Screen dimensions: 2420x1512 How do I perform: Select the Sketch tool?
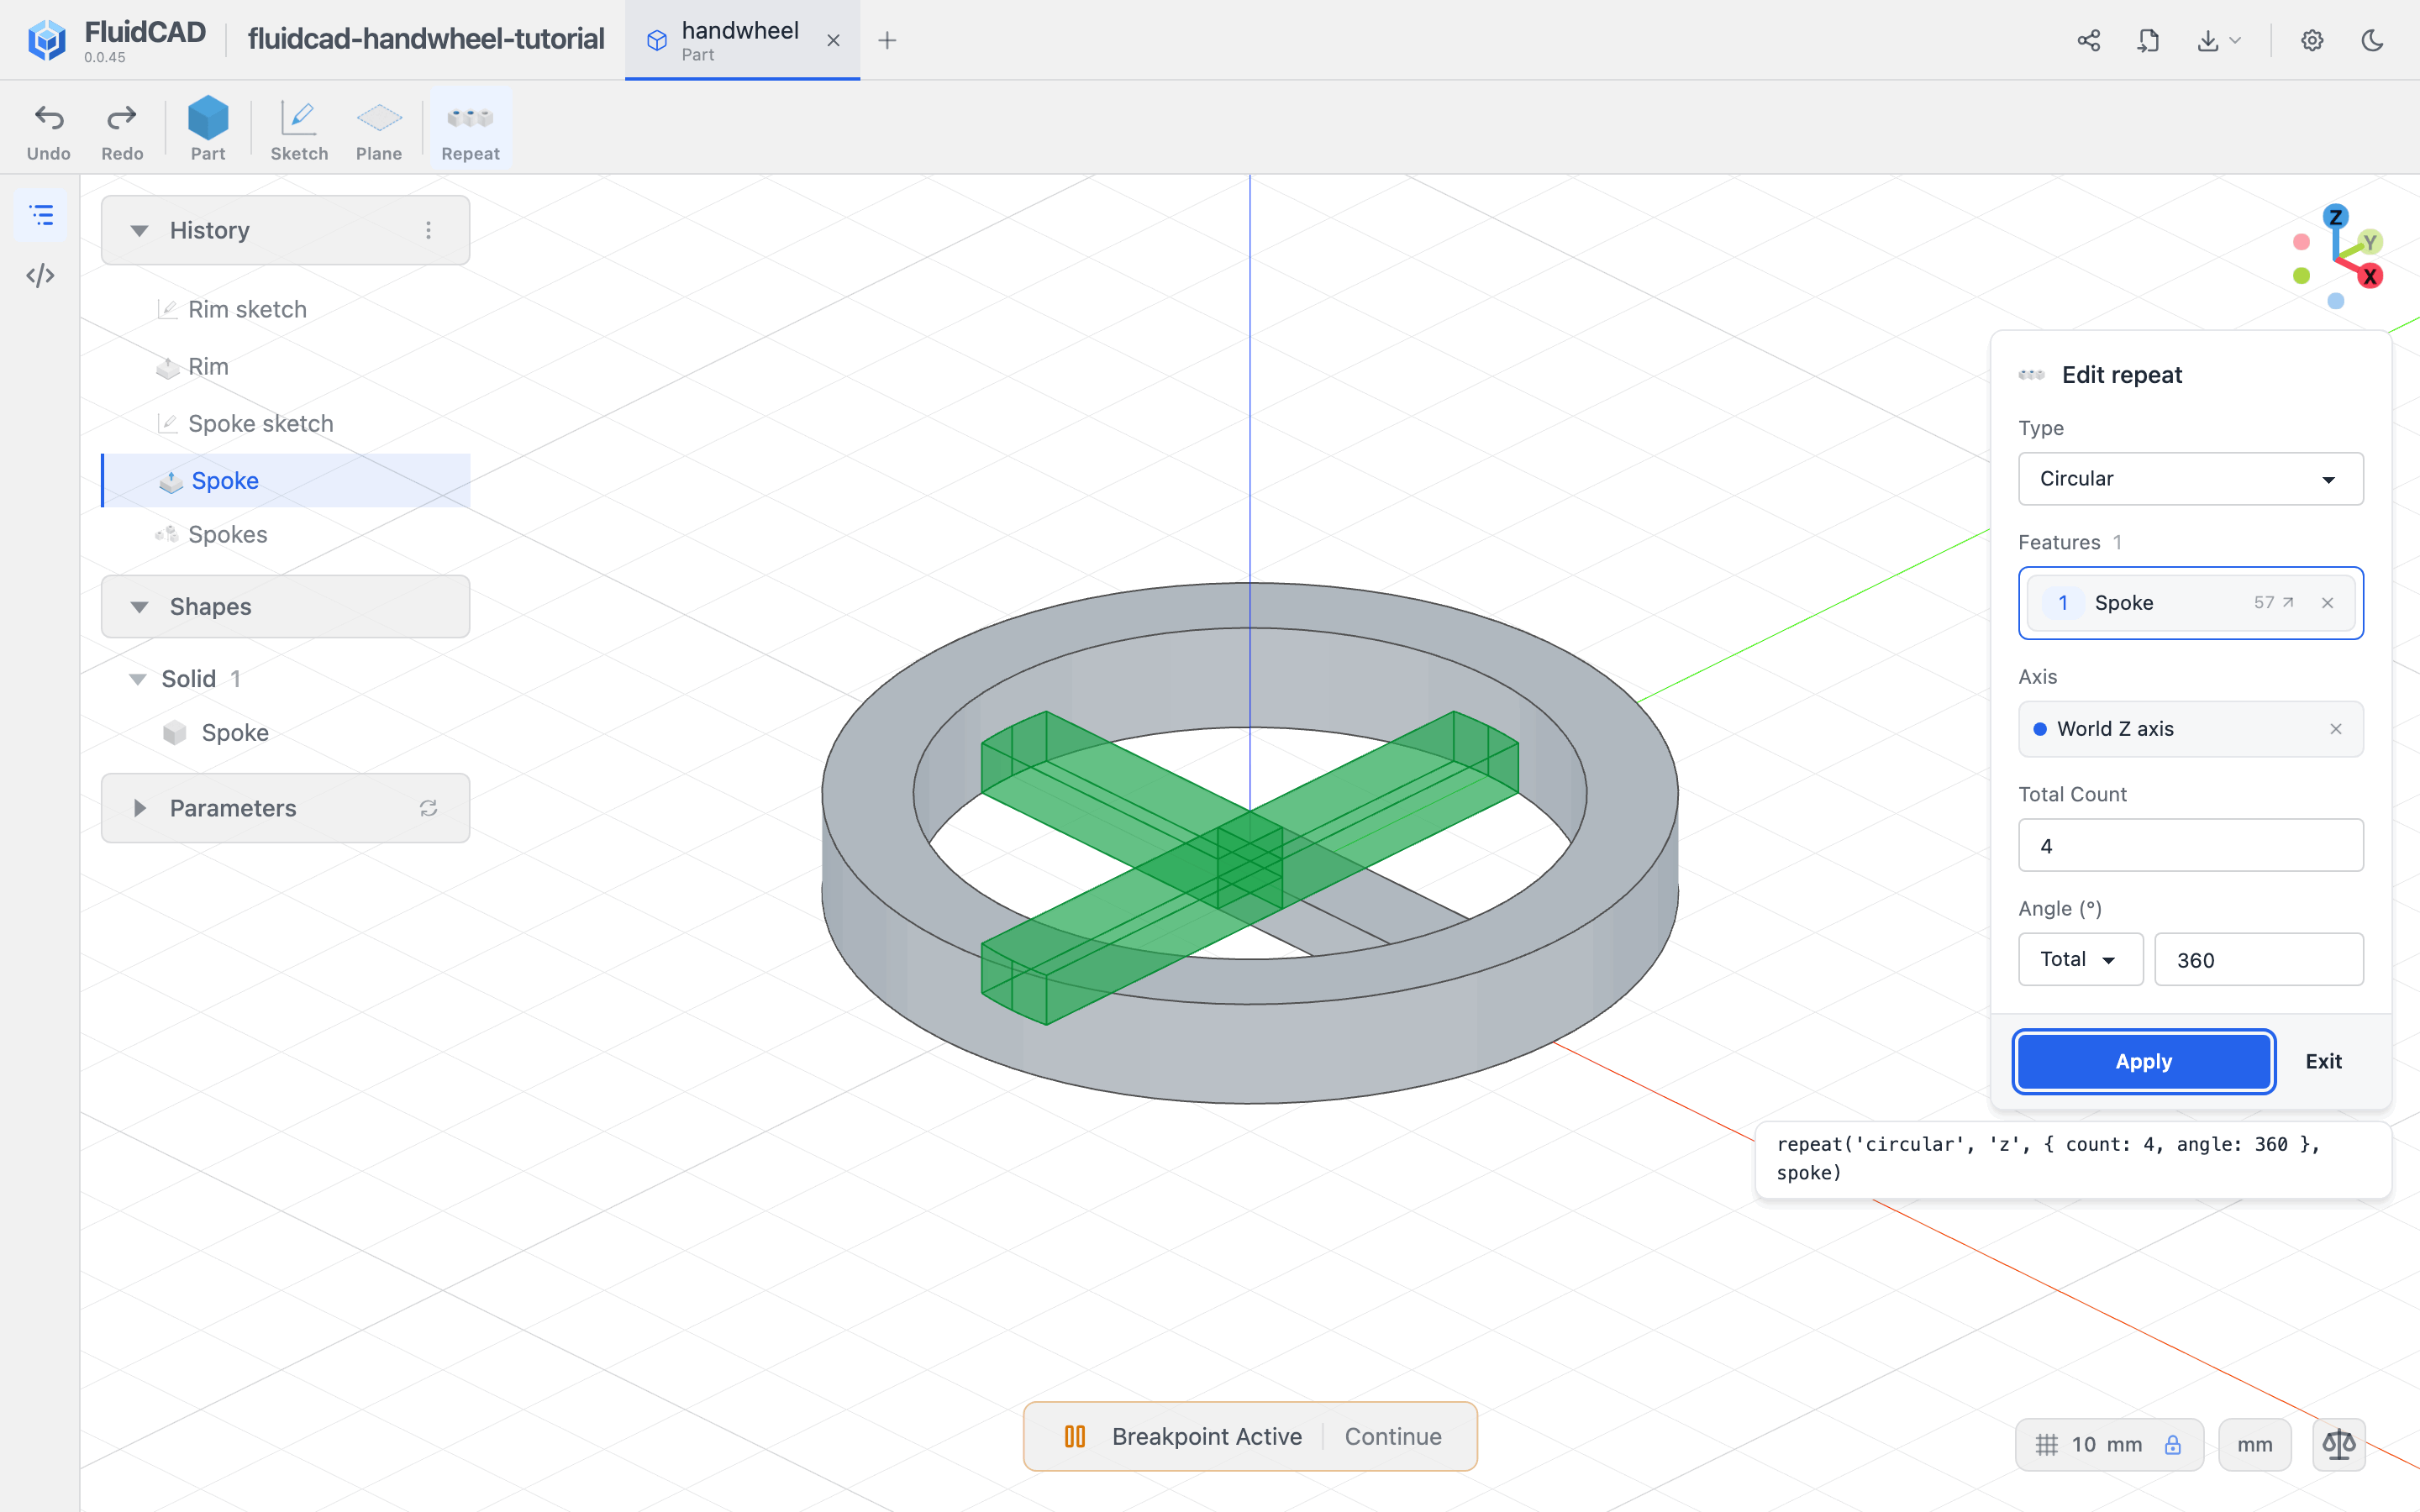pyautogui.click(x=299, y=131)
